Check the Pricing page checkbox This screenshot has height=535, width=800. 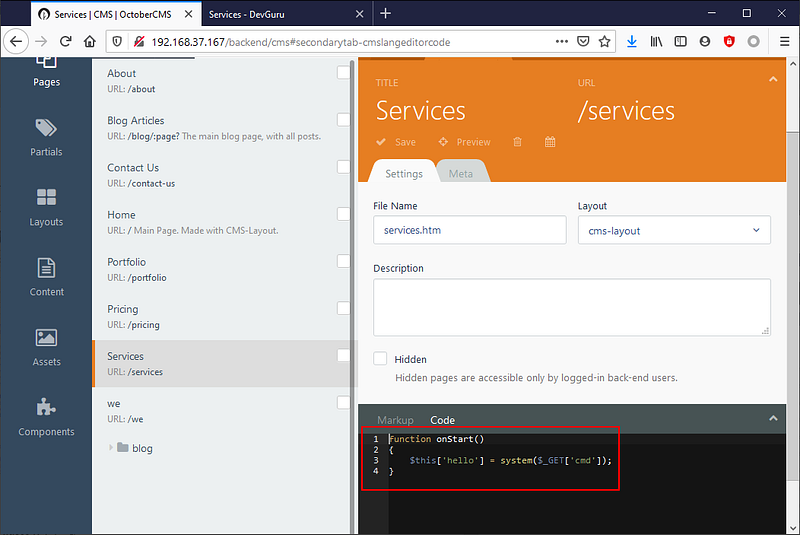pos(343,308)
